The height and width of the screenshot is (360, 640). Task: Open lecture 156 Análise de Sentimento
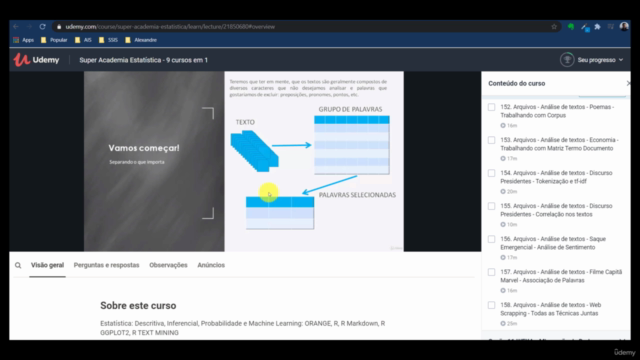(x=553, y=243)
